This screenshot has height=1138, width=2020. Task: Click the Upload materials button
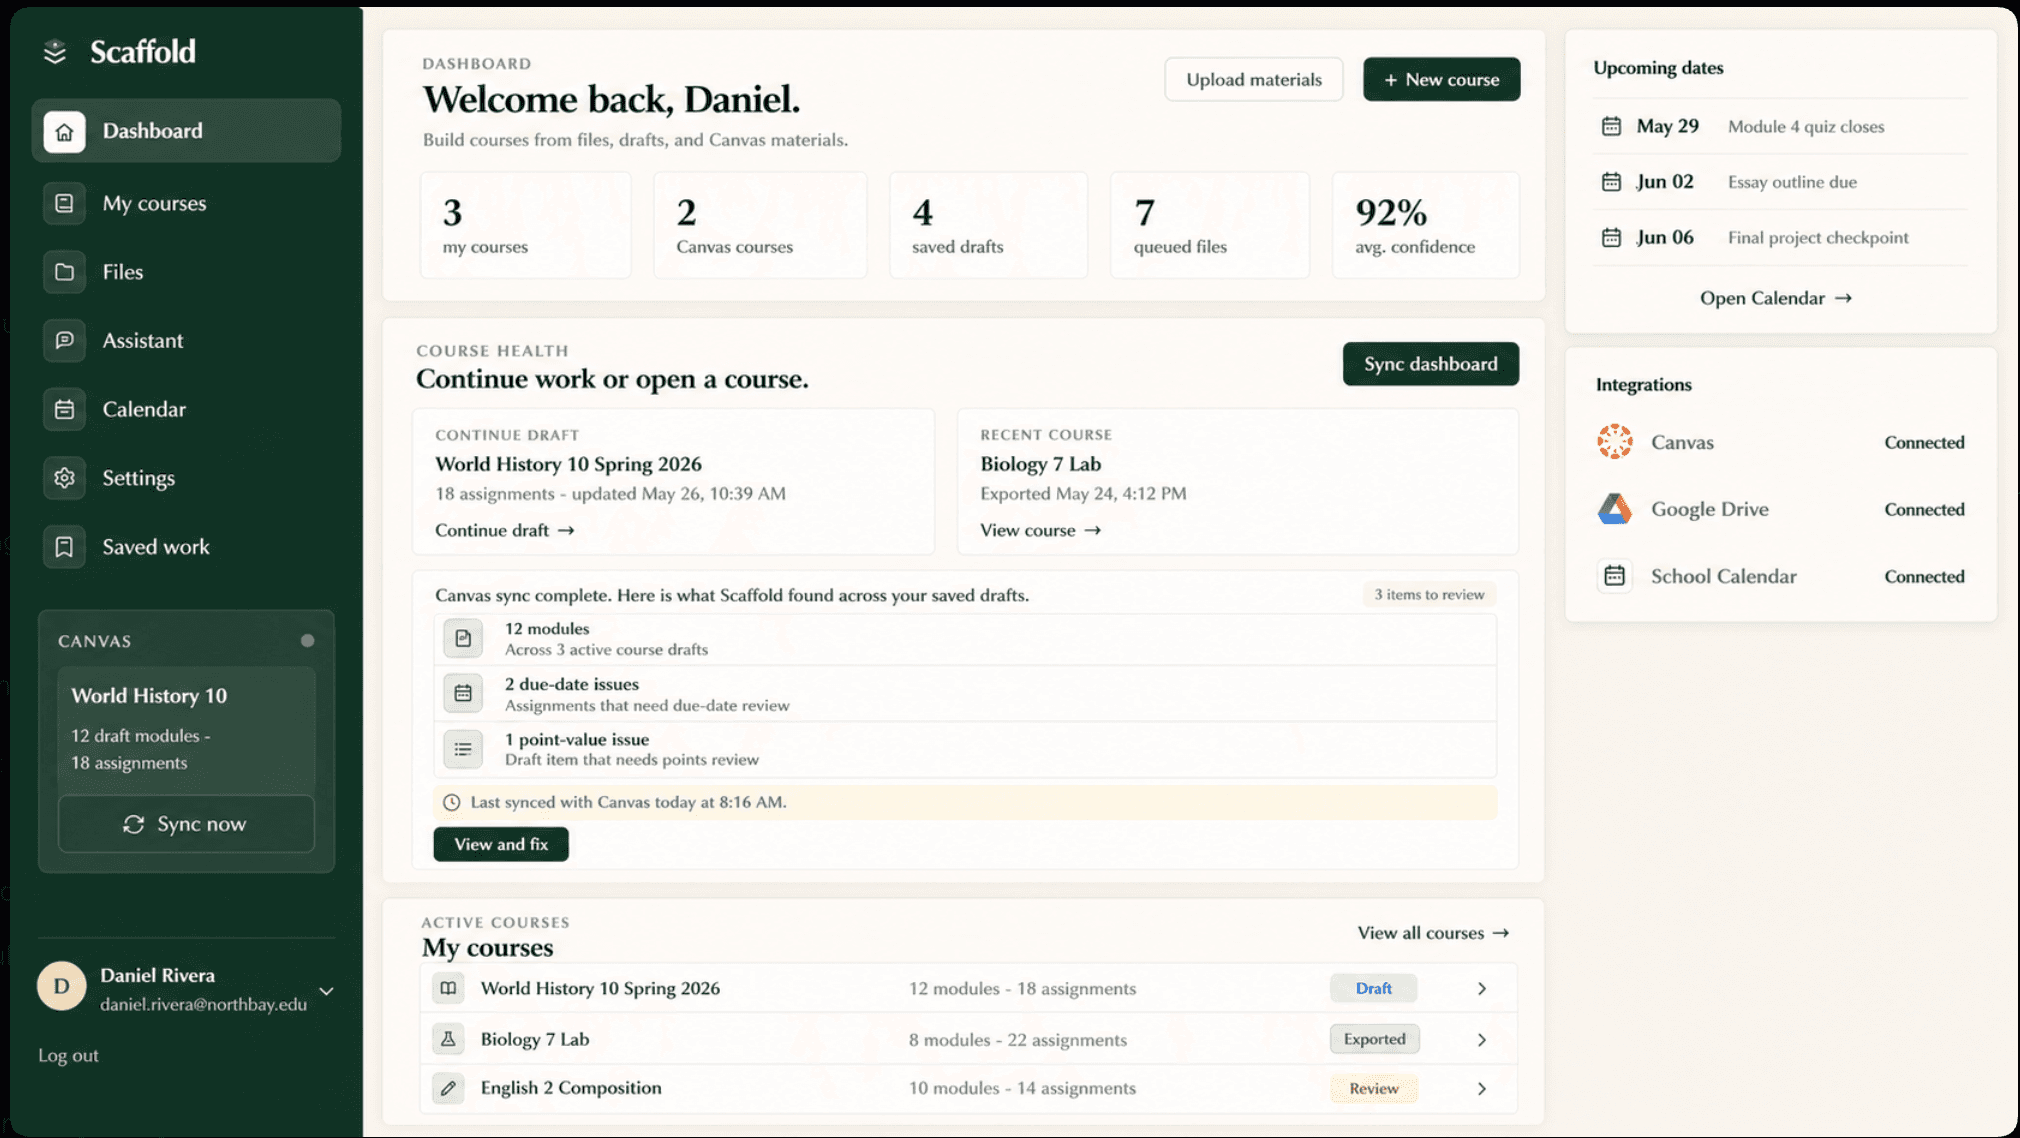1254,79
